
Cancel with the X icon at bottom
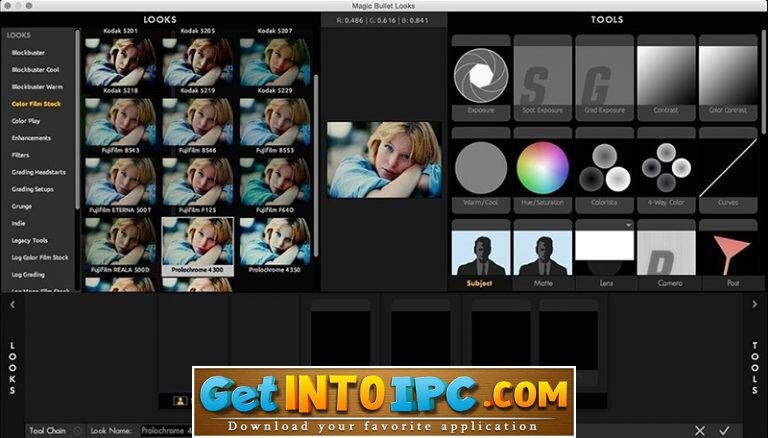click(700, 431)
